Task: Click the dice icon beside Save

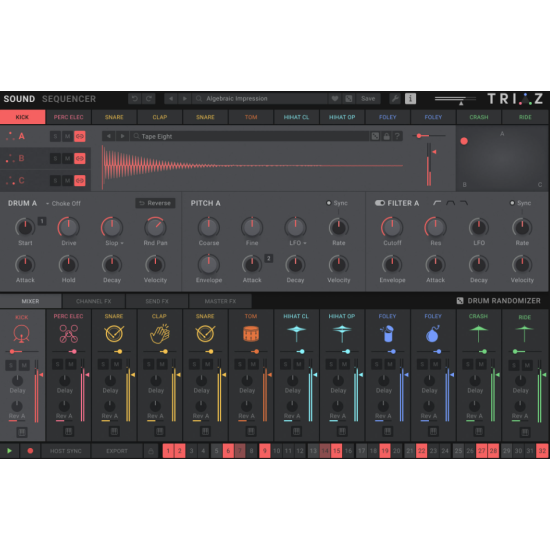Action: [x=349, y=99]
